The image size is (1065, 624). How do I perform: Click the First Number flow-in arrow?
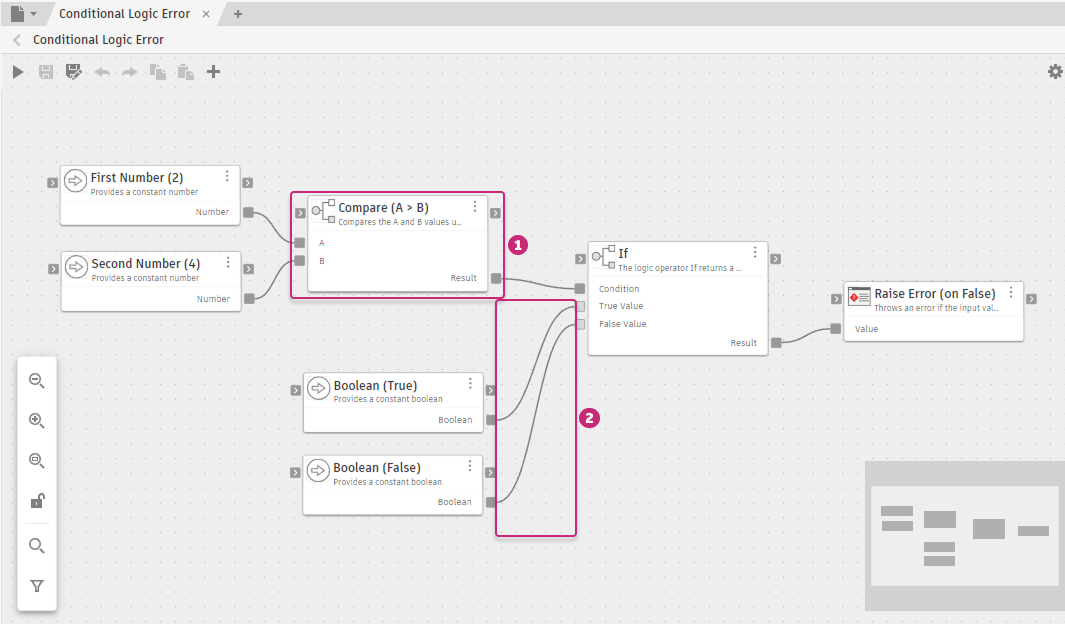pyautogui.click(x=52, y=183)
